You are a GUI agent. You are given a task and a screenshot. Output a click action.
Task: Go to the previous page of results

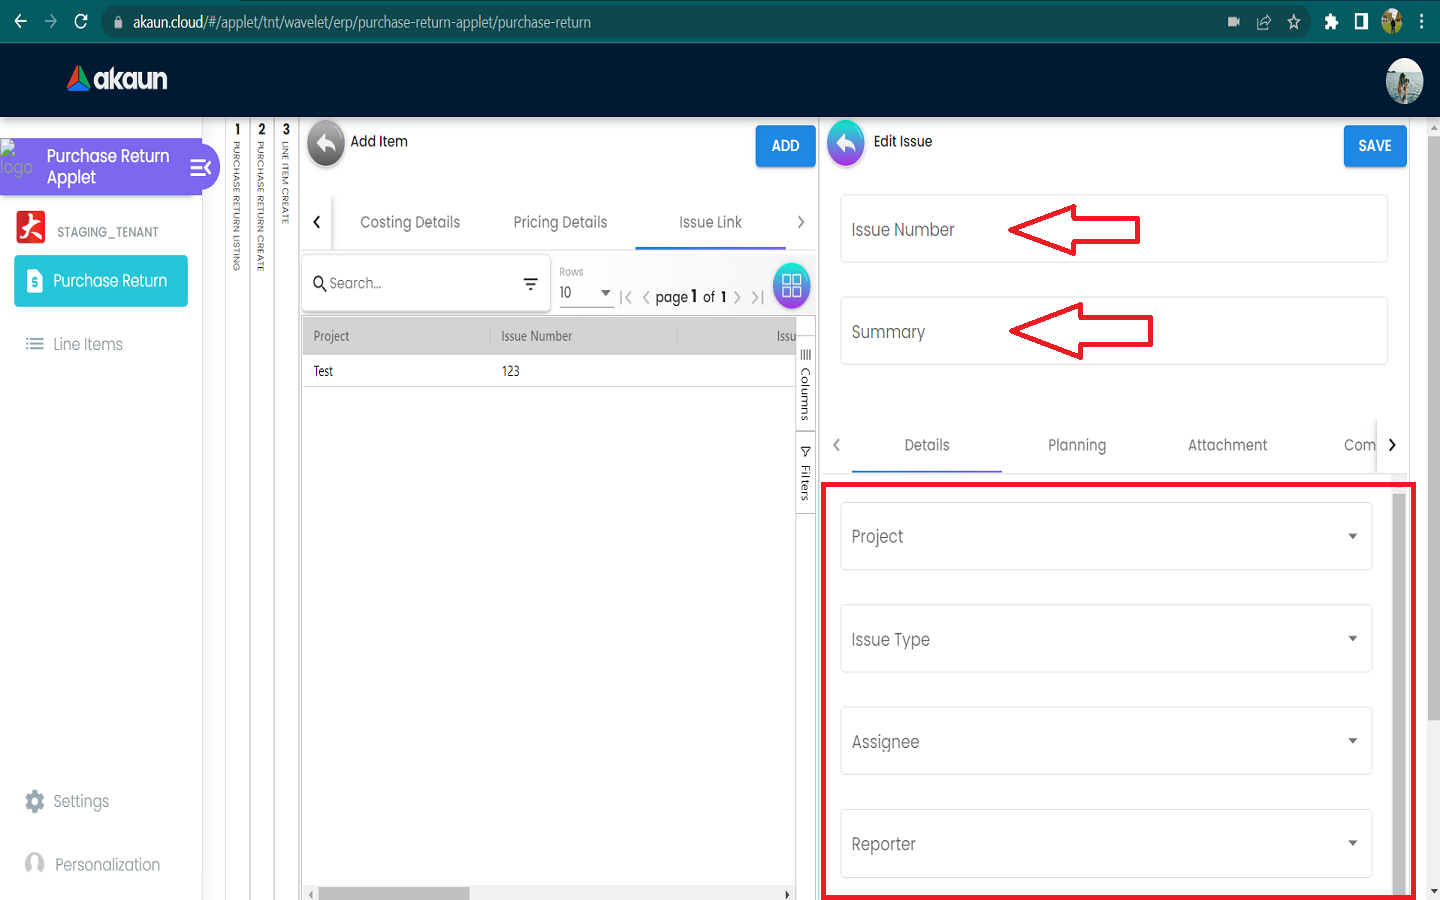(646, 297)
